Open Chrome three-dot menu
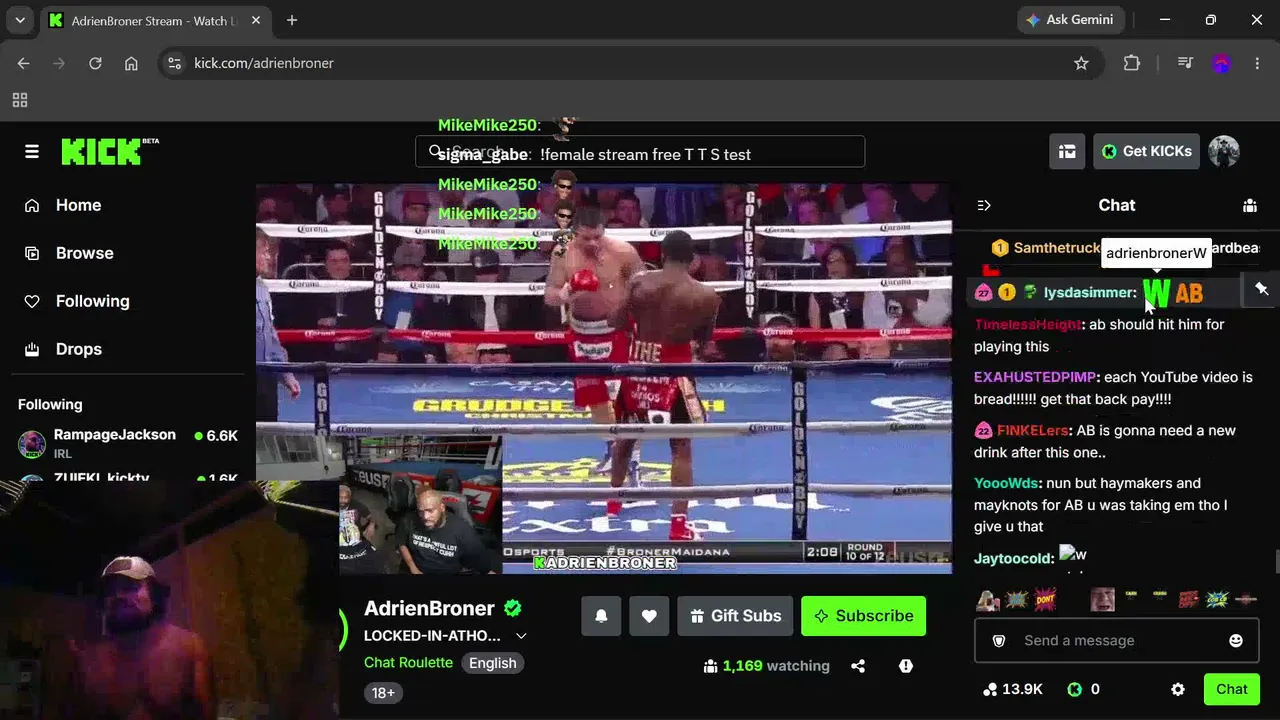This screenshot has width=1280, height=720. coord(1257,63)
